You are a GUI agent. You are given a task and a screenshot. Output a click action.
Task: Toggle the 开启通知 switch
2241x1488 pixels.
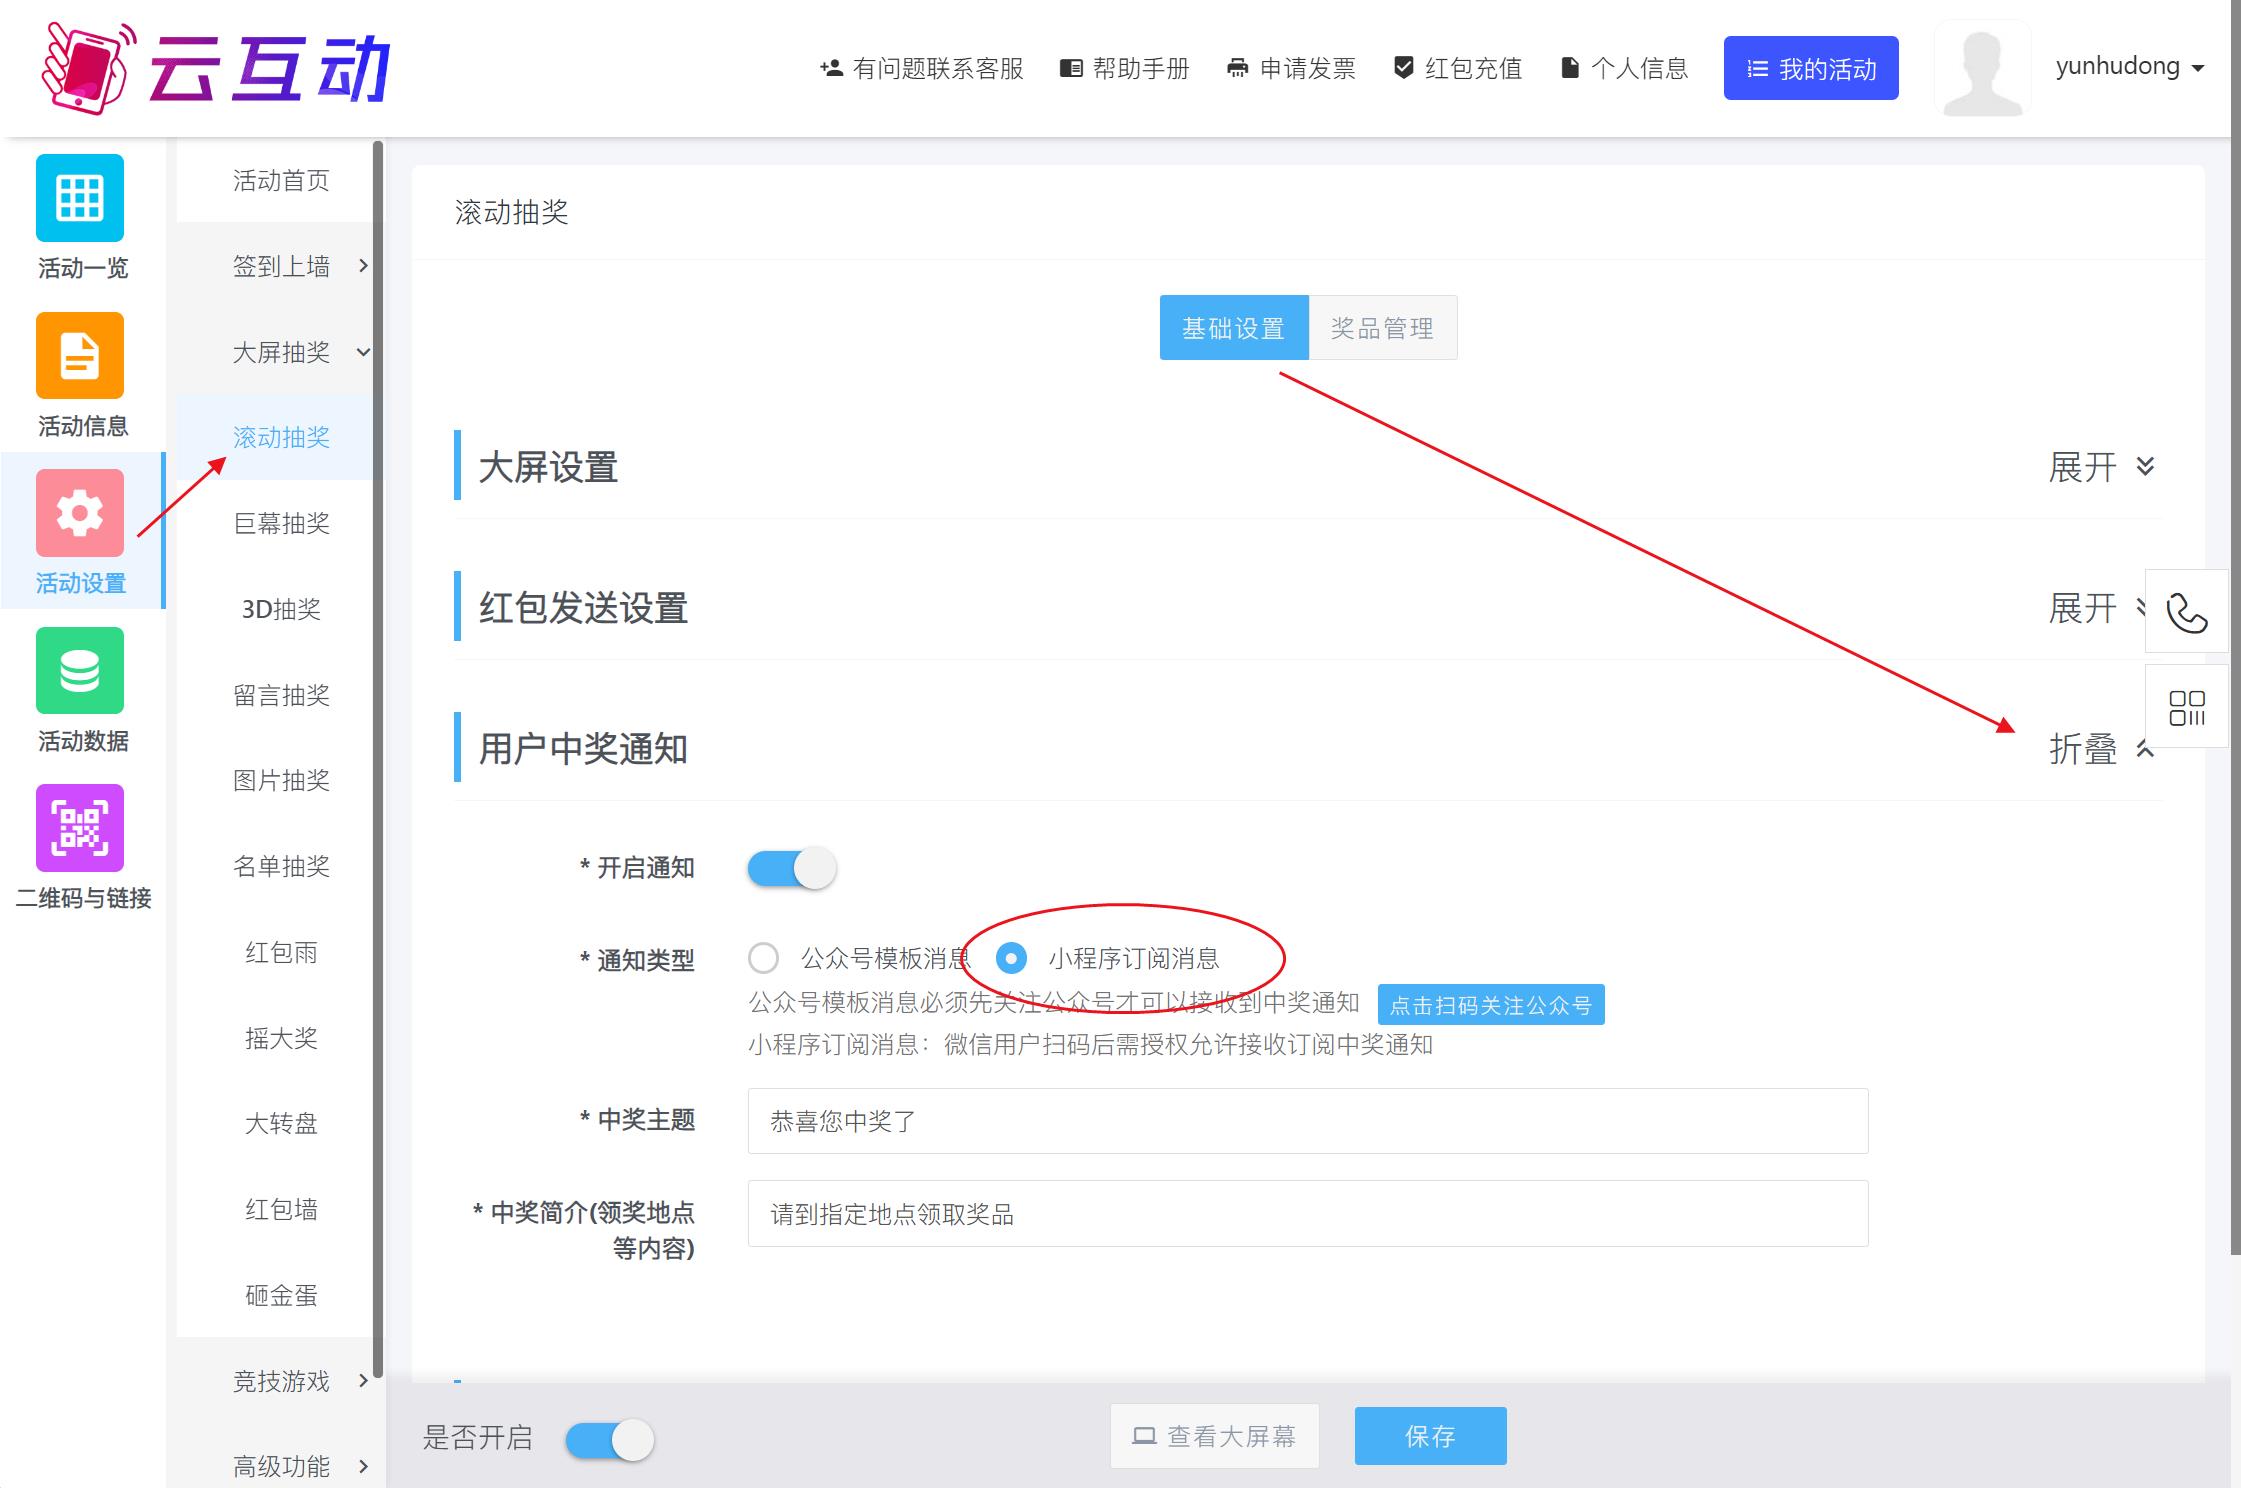point(792,868)
